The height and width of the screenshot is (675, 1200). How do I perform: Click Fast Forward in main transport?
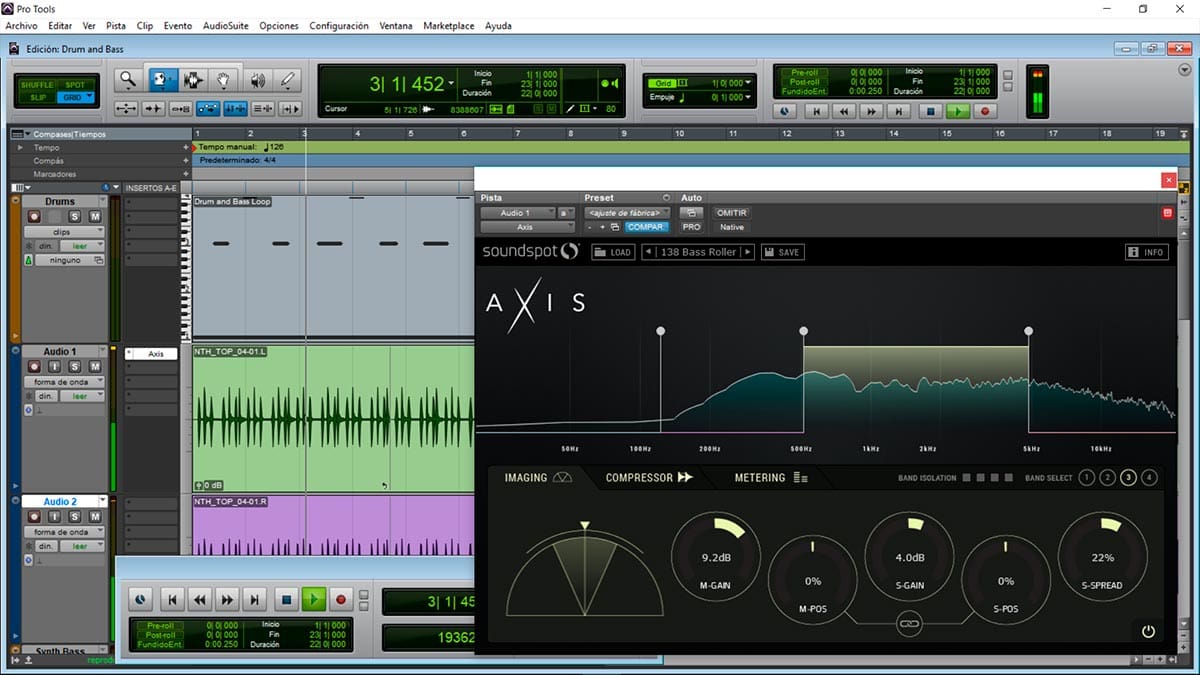coord(873,112)
